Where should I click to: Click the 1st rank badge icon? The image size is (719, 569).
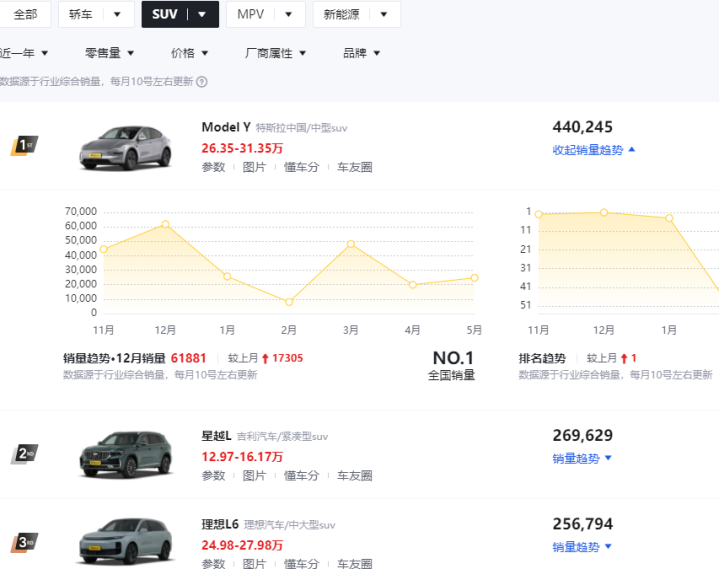[24, 146]
